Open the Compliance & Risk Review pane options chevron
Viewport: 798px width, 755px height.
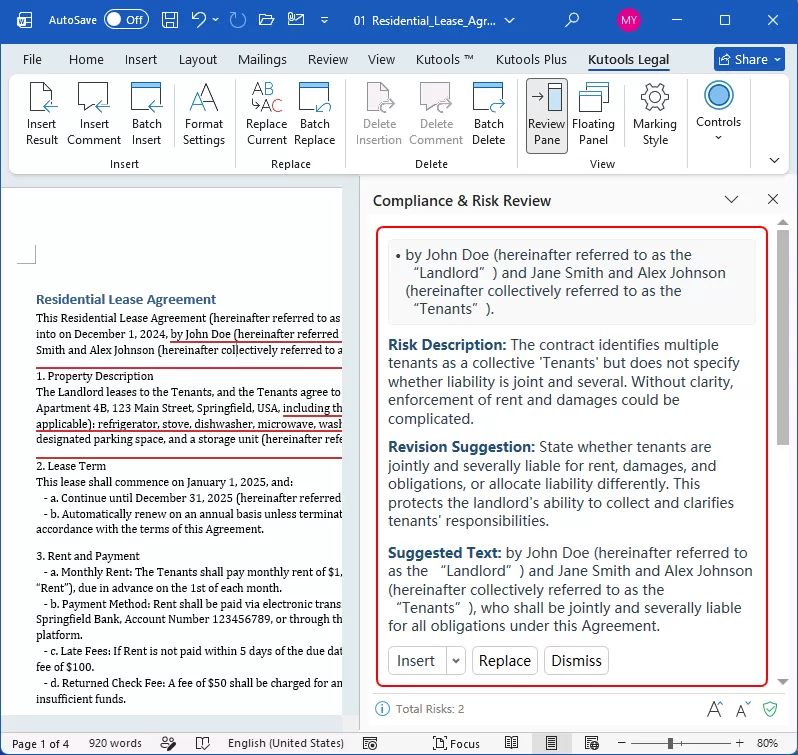[x=731, y=199]
